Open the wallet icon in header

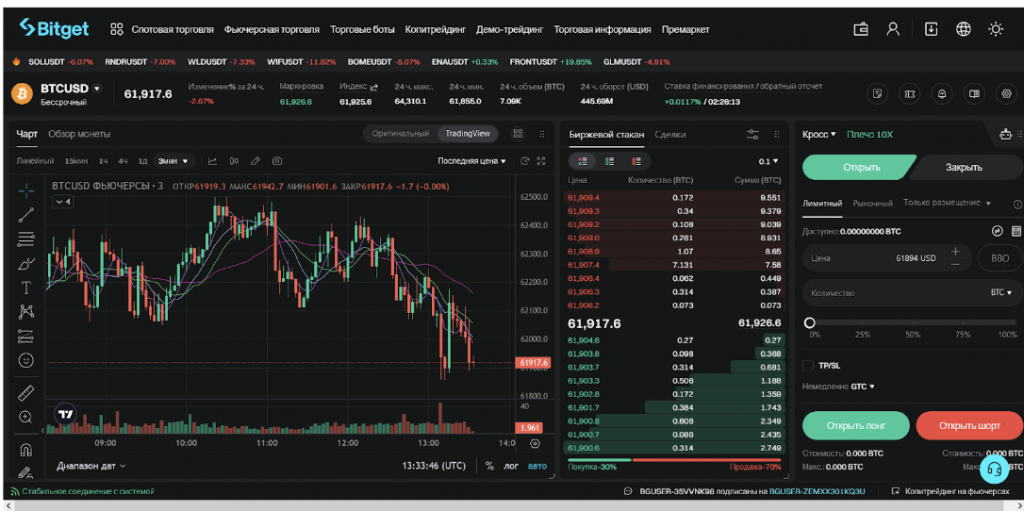pyautogui.click(x=861, y=29)
